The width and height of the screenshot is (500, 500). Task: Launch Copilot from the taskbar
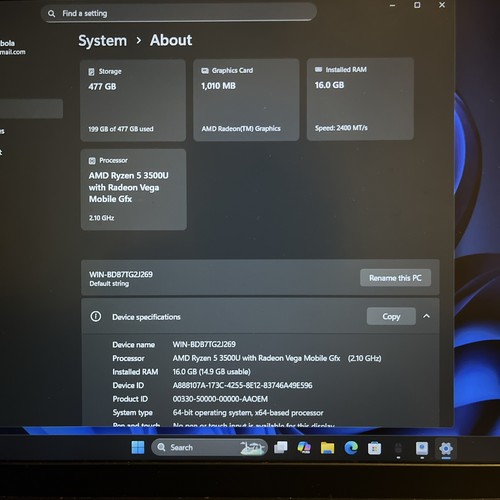click(304, 448)
